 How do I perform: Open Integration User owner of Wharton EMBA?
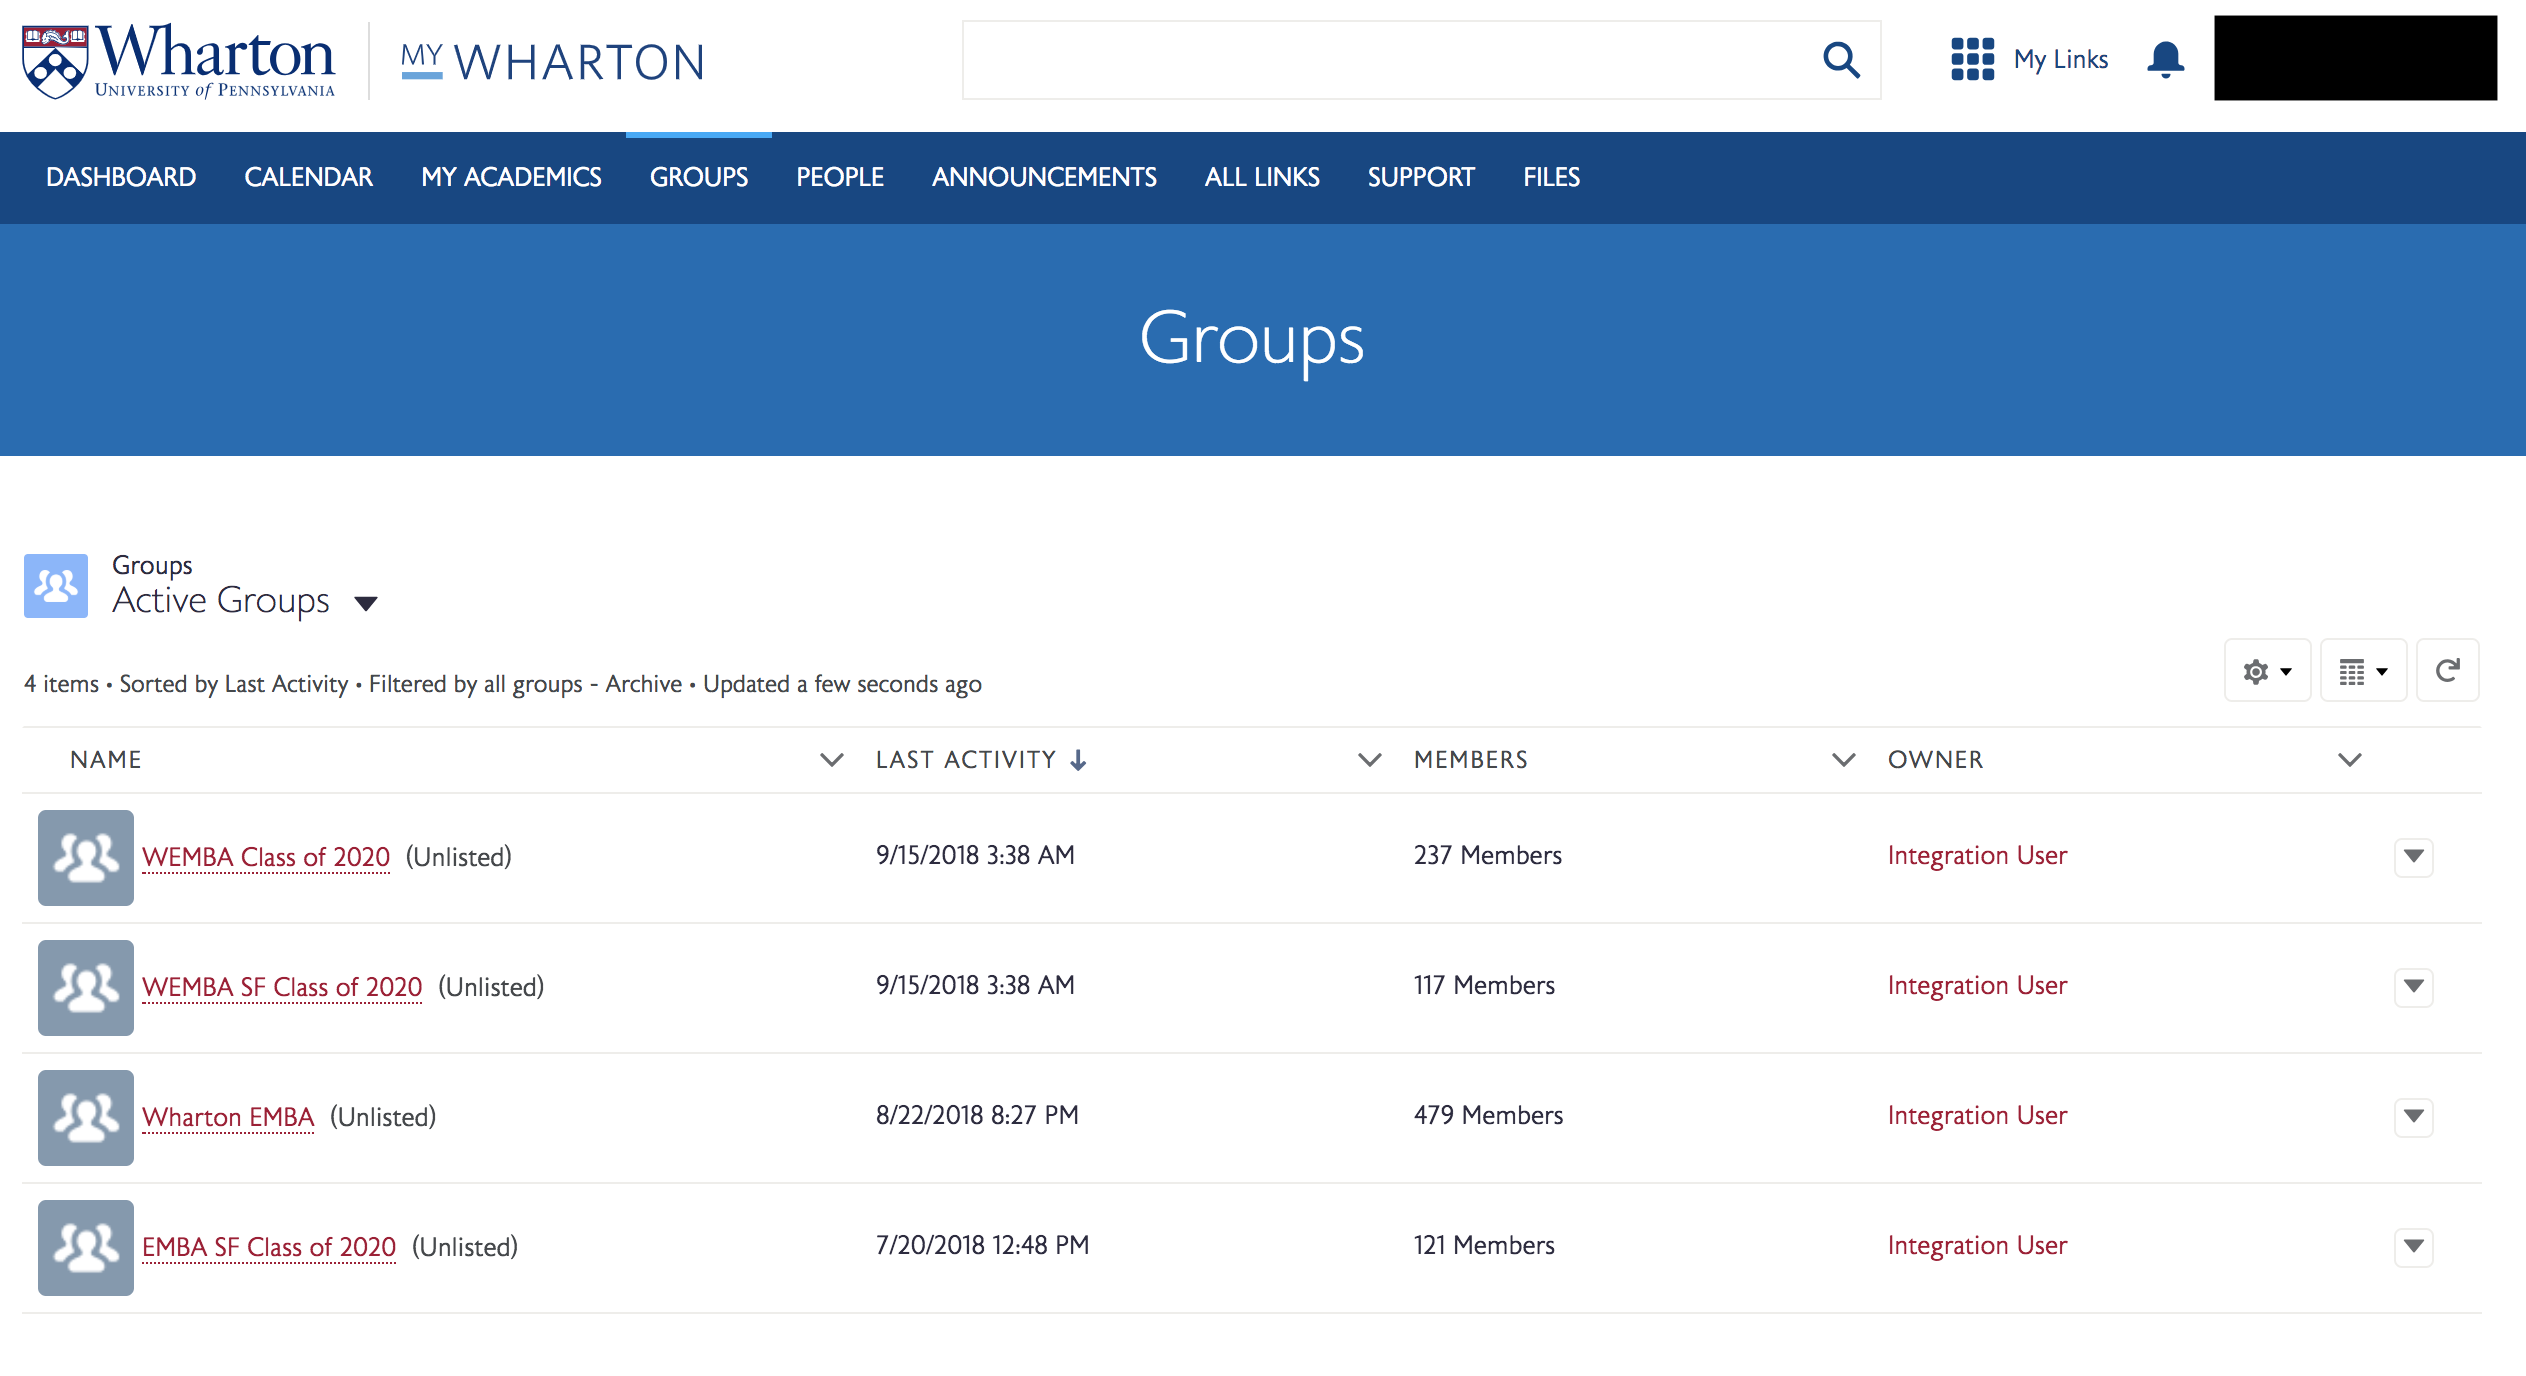tap(1977, 1115)
